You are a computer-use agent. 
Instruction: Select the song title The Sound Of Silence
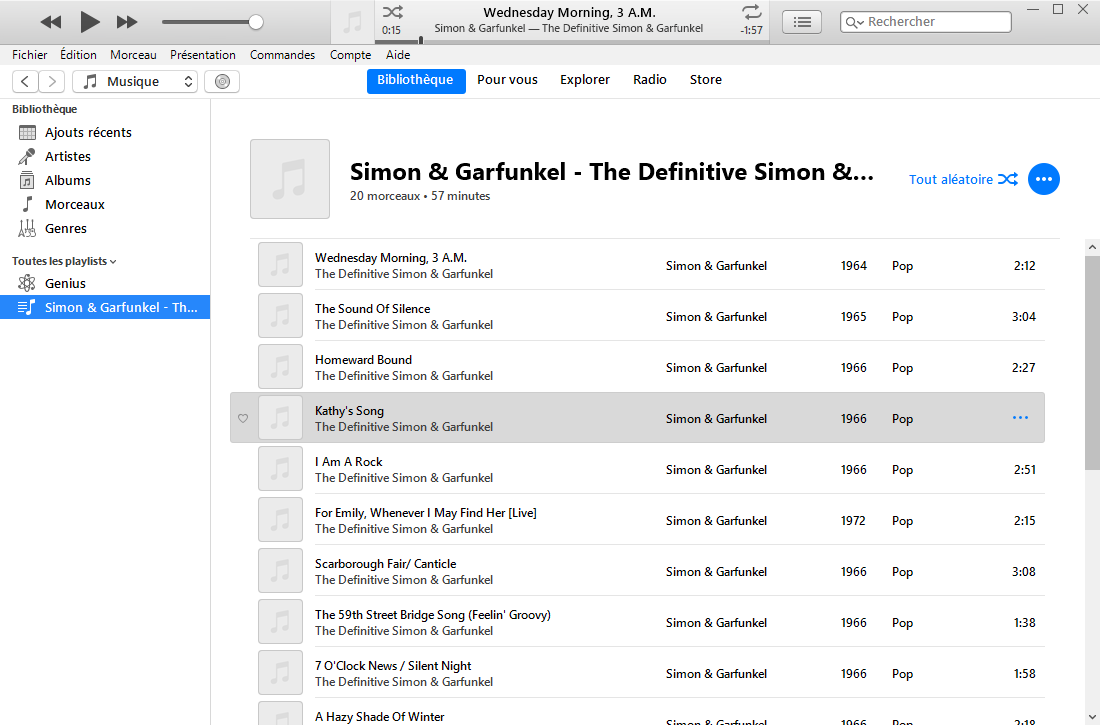click(x=373, y=309)
